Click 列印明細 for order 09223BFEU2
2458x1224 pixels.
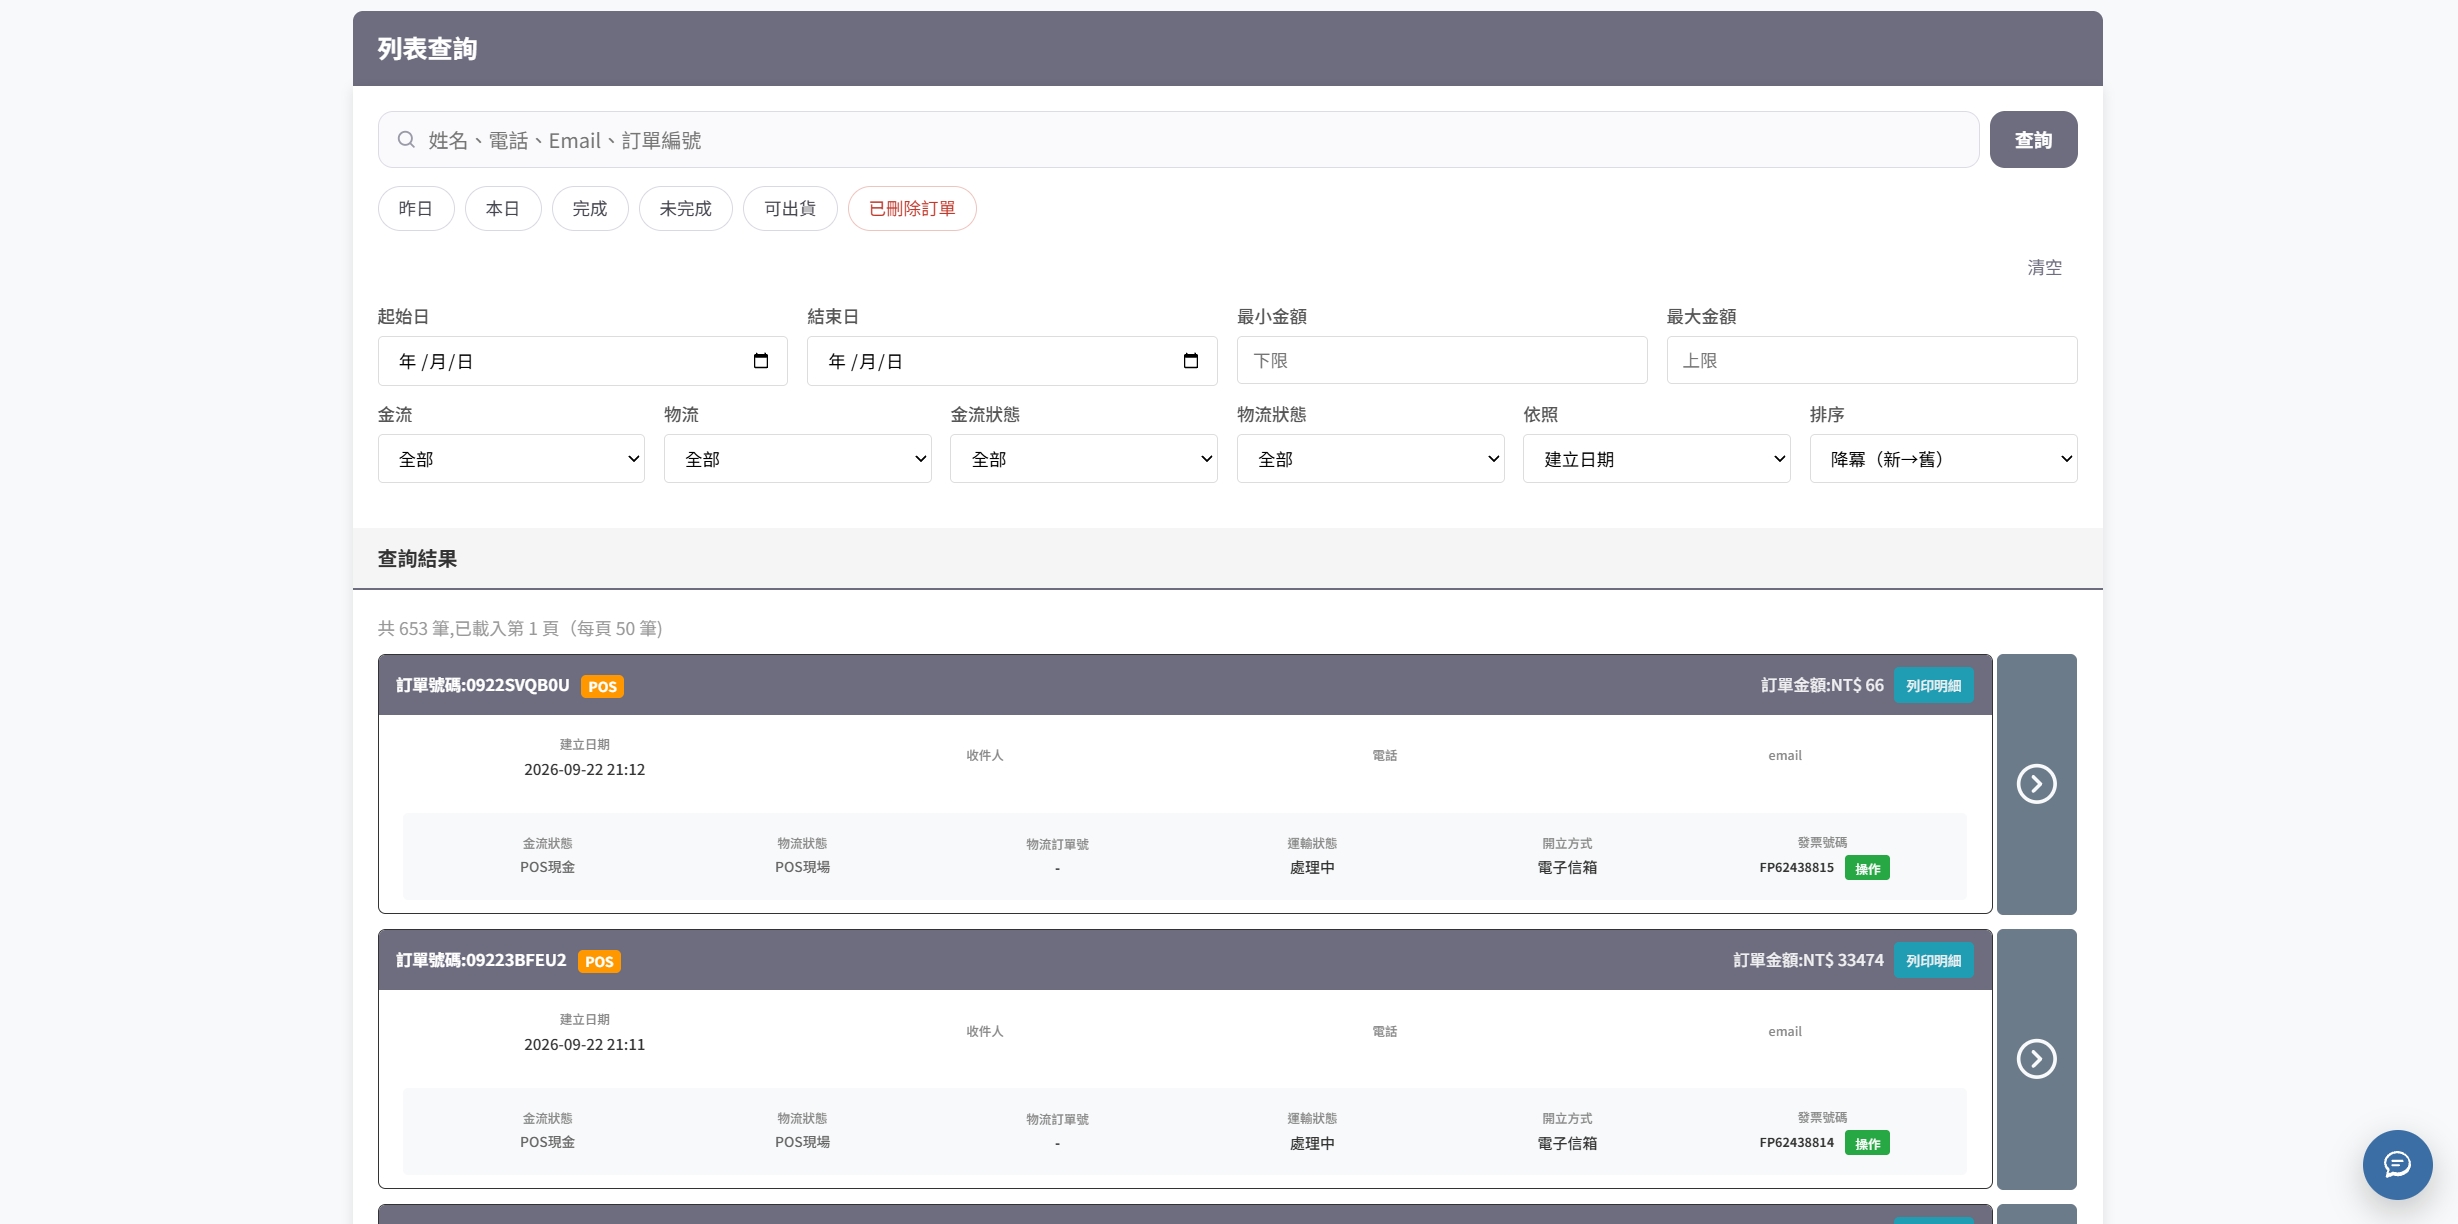(x=1934, y=960)
